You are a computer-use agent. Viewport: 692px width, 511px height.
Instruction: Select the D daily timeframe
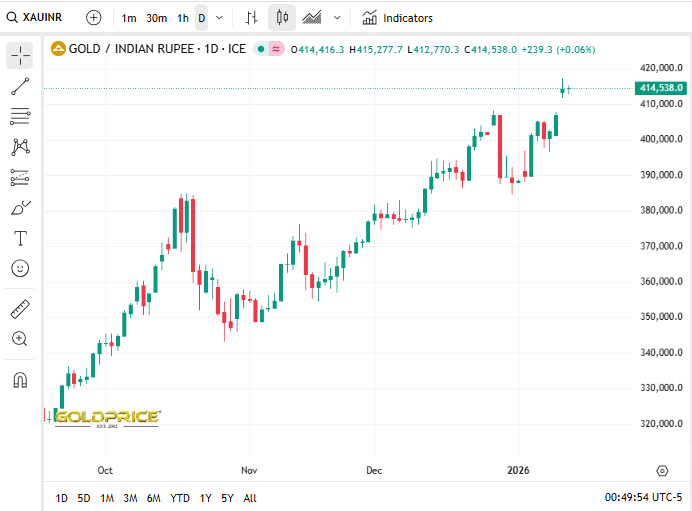pyautogui.click(x=202, y=18)
